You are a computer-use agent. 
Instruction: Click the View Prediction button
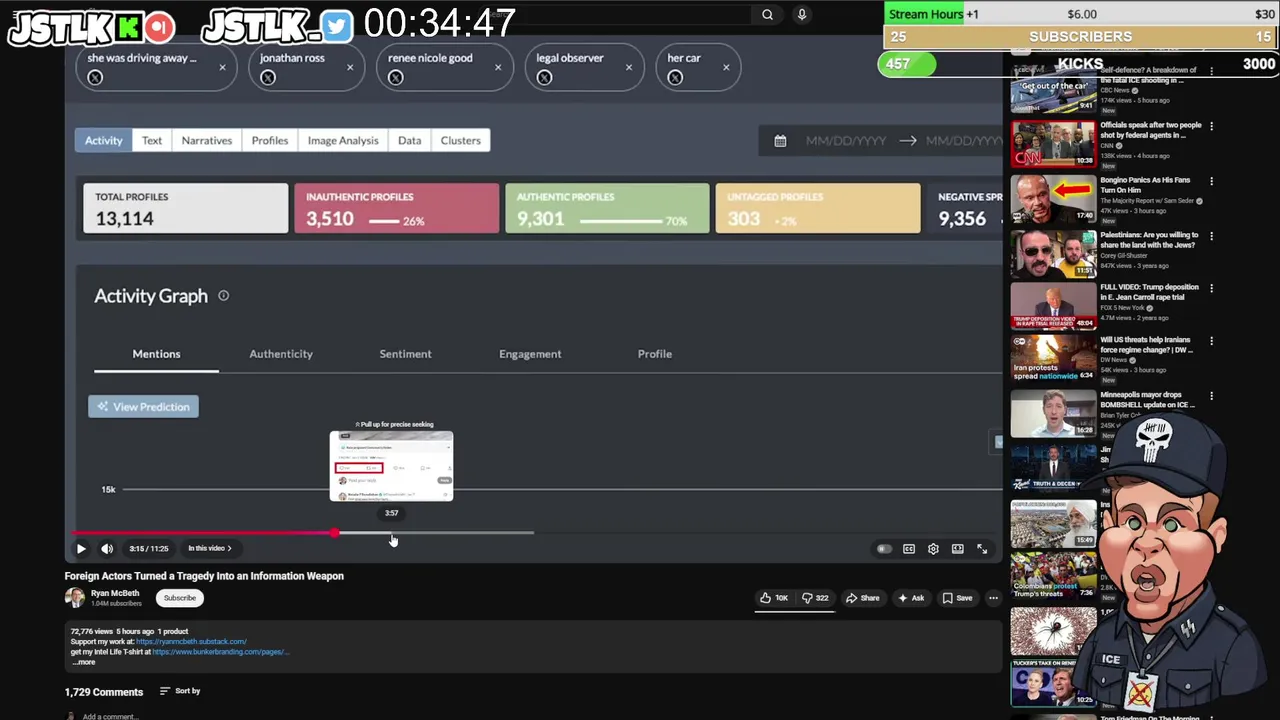tap(143, 406)
